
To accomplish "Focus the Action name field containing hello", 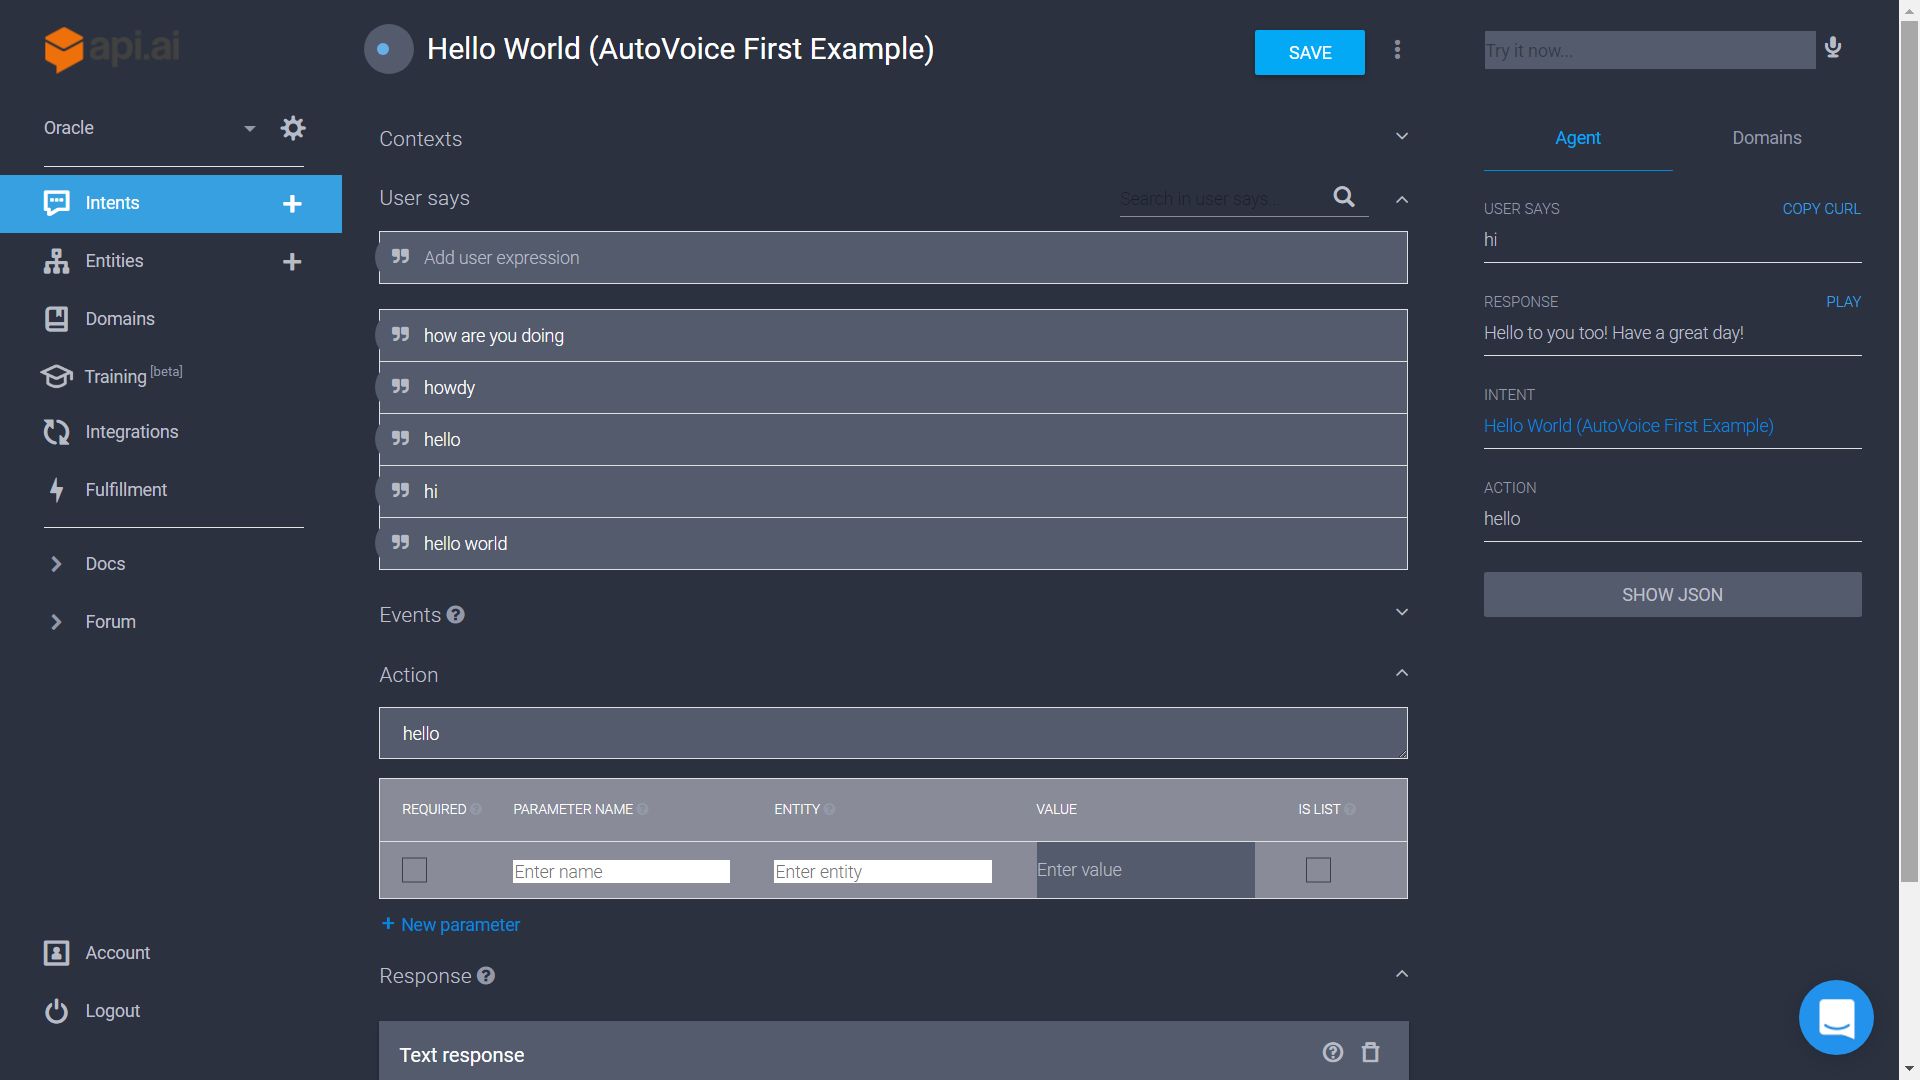I will pyautogui.click(x=893, y=733).
